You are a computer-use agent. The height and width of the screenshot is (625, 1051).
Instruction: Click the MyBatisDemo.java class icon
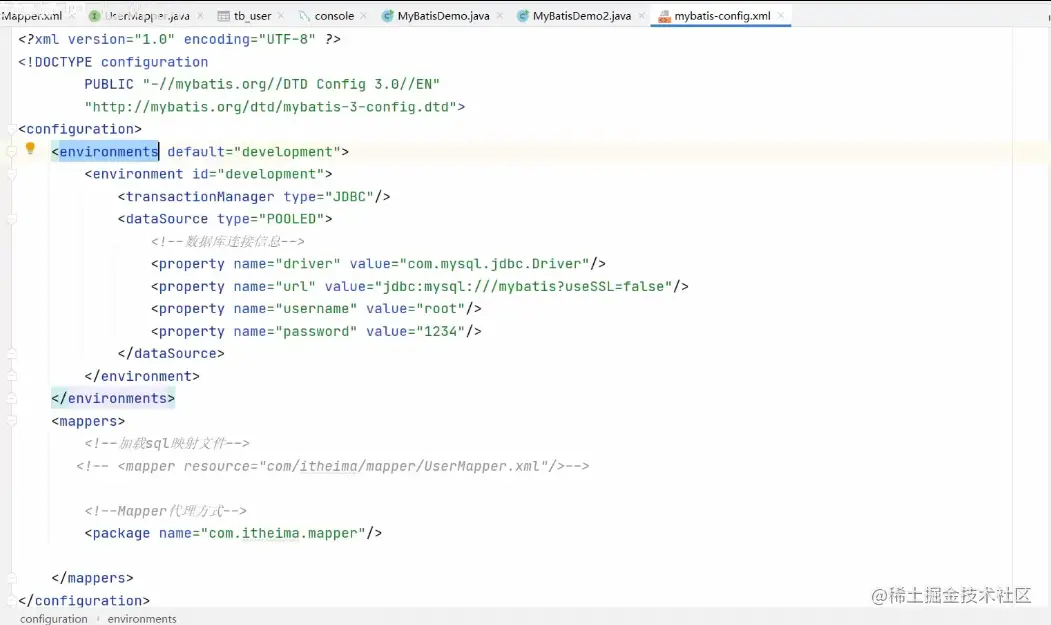coord(387,15)
